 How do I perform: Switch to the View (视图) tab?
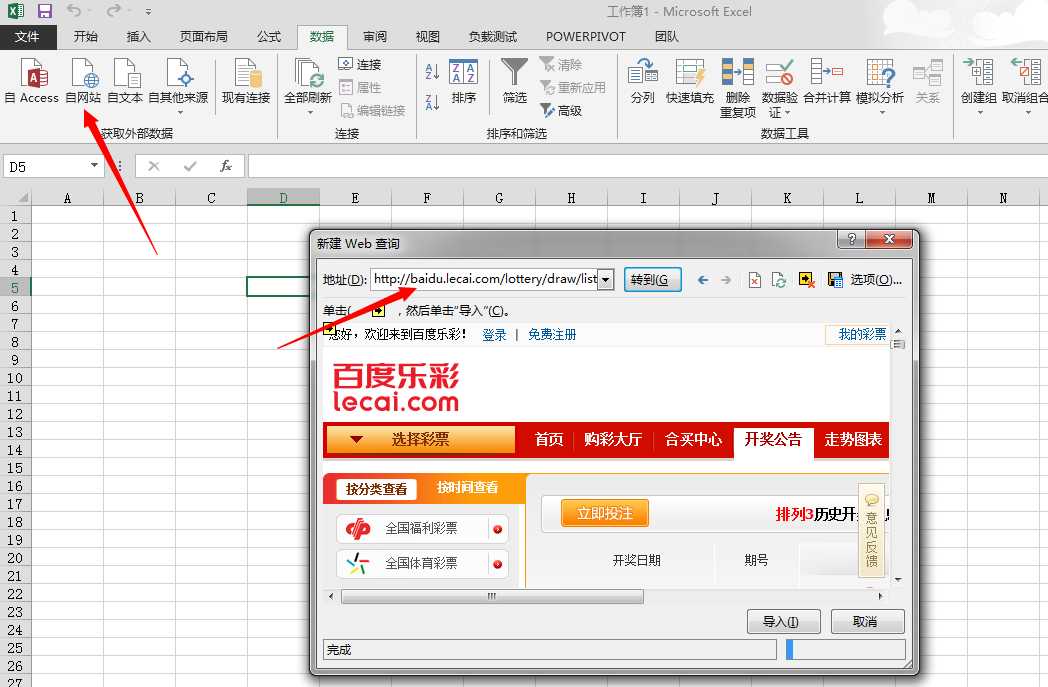pyautogui.click(x=428, y=37)
